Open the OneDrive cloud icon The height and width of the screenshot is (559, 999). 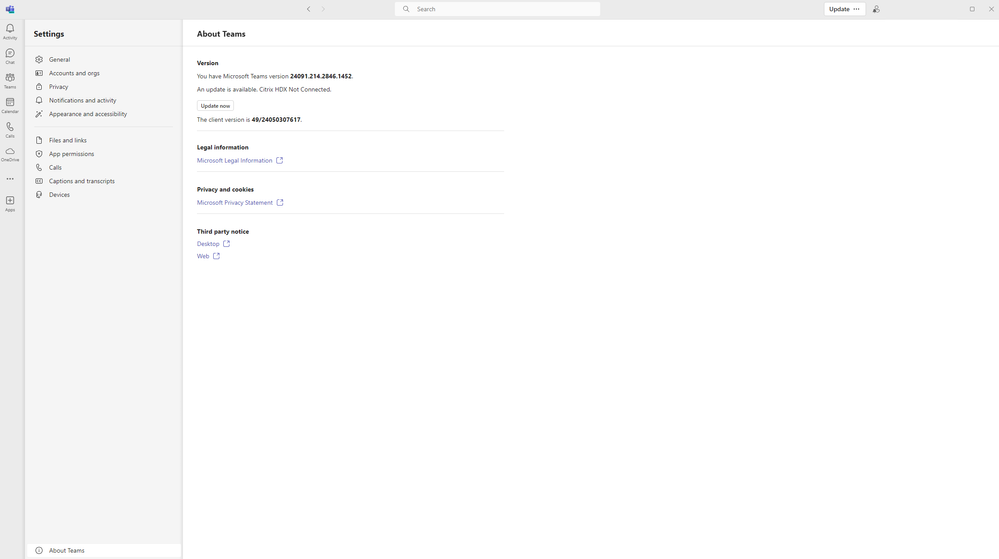coord(10,154)
